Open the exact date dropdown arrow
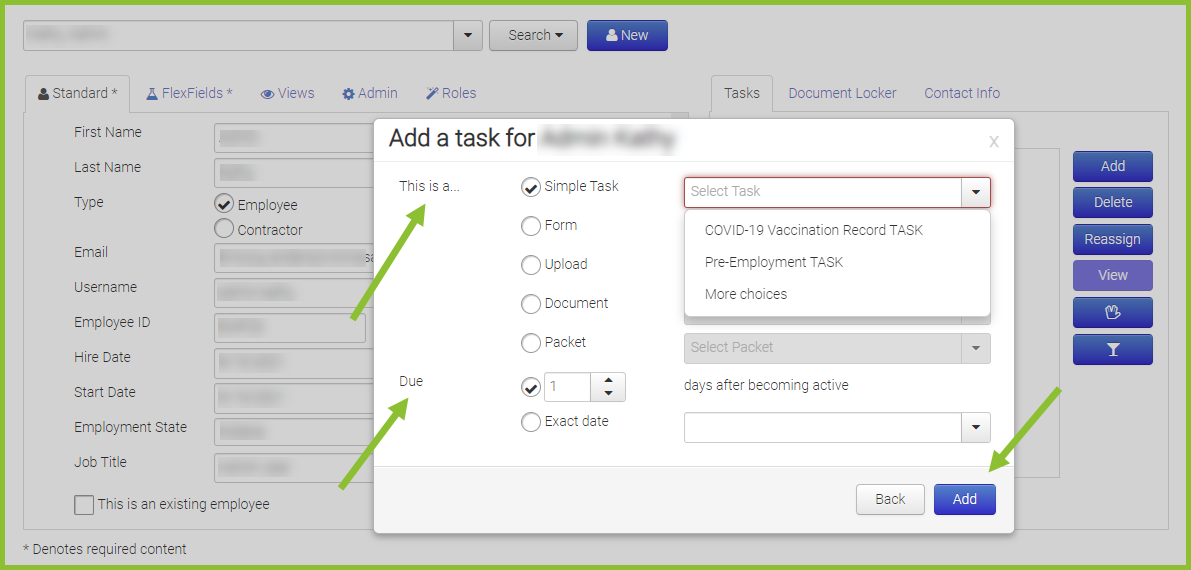The height and width of the screenshot is (570, 1191). coord(975,427)
